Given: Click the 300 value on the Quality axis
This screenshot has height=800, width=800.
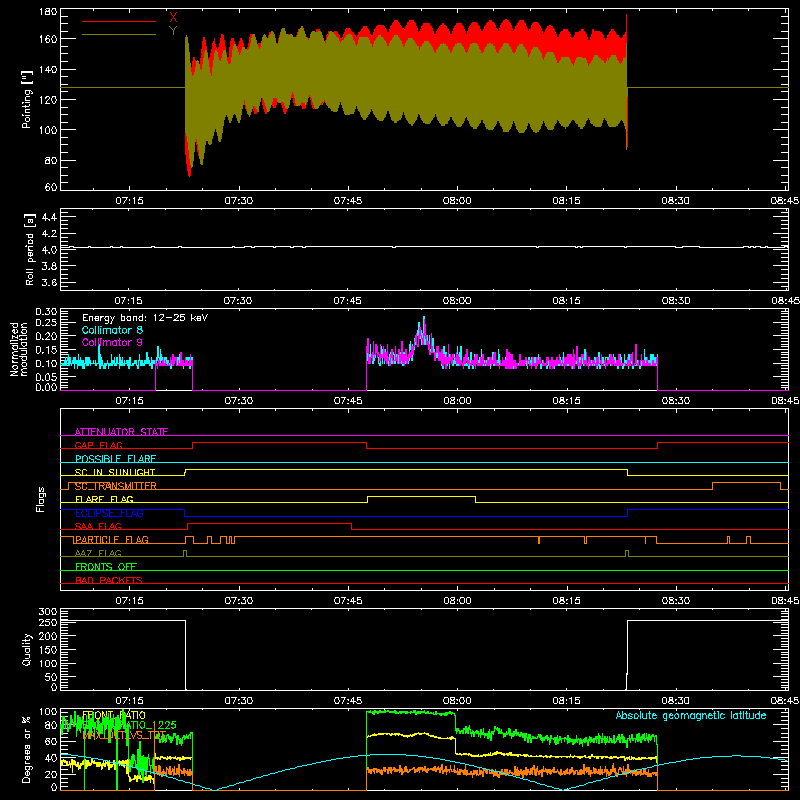Looking at the screenshot, I should (x=48, y=612).
